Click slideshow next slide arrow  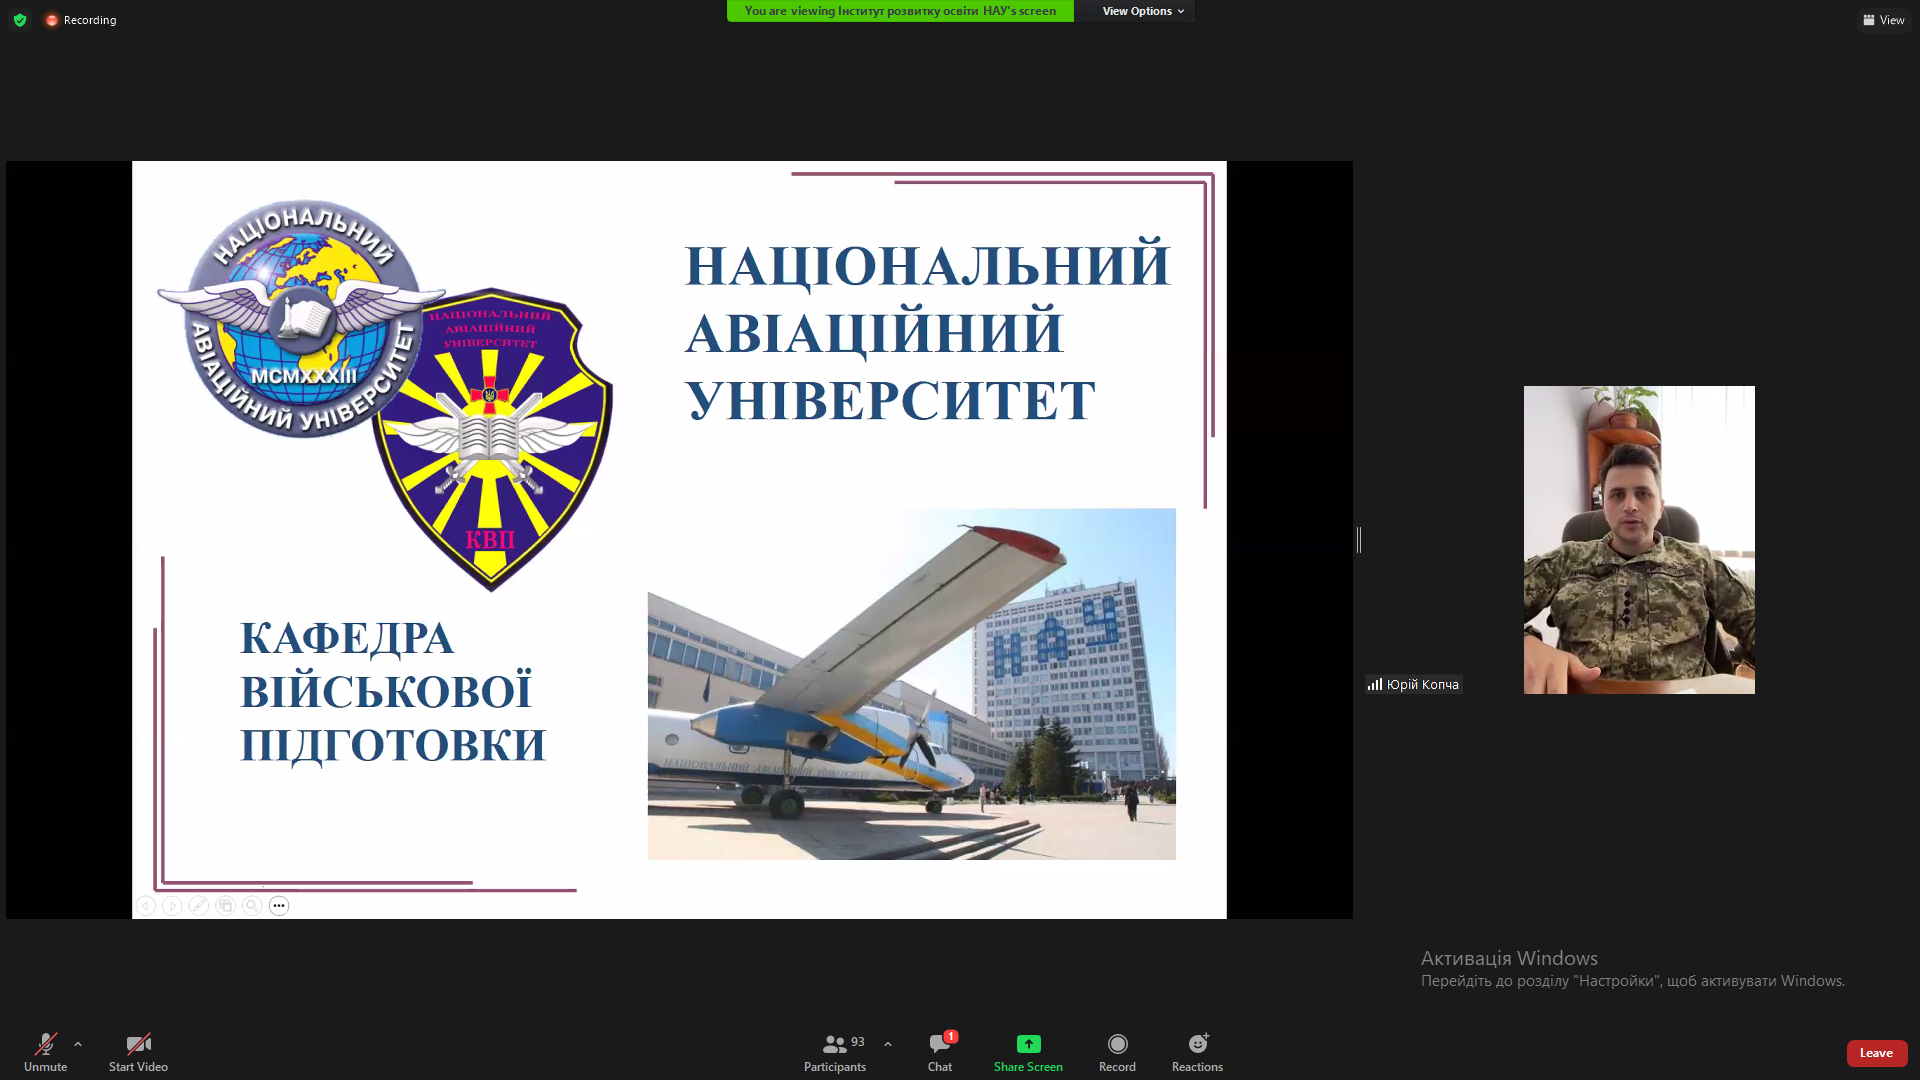click(x=172, y=906)
